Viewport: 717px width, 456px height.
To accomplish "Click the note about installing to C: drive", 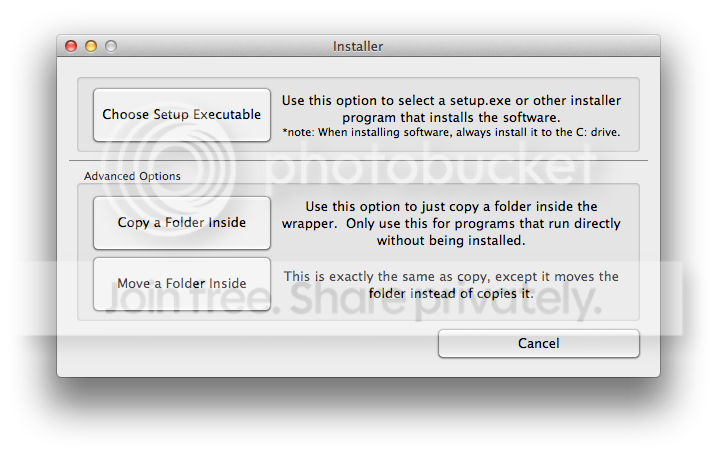I will coord(451,133).
